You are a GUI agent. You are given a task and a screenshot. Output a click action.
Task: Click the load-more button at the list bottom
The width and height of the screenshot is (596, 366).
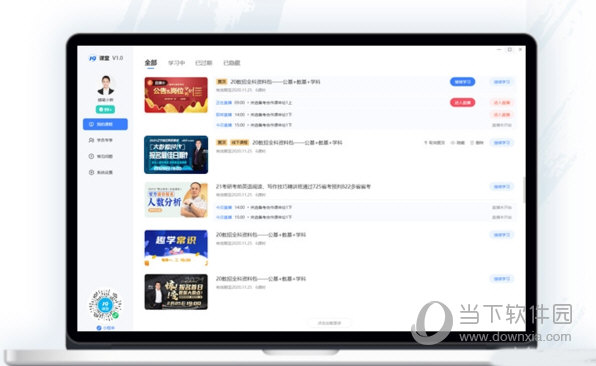click(x=330, y=323)
